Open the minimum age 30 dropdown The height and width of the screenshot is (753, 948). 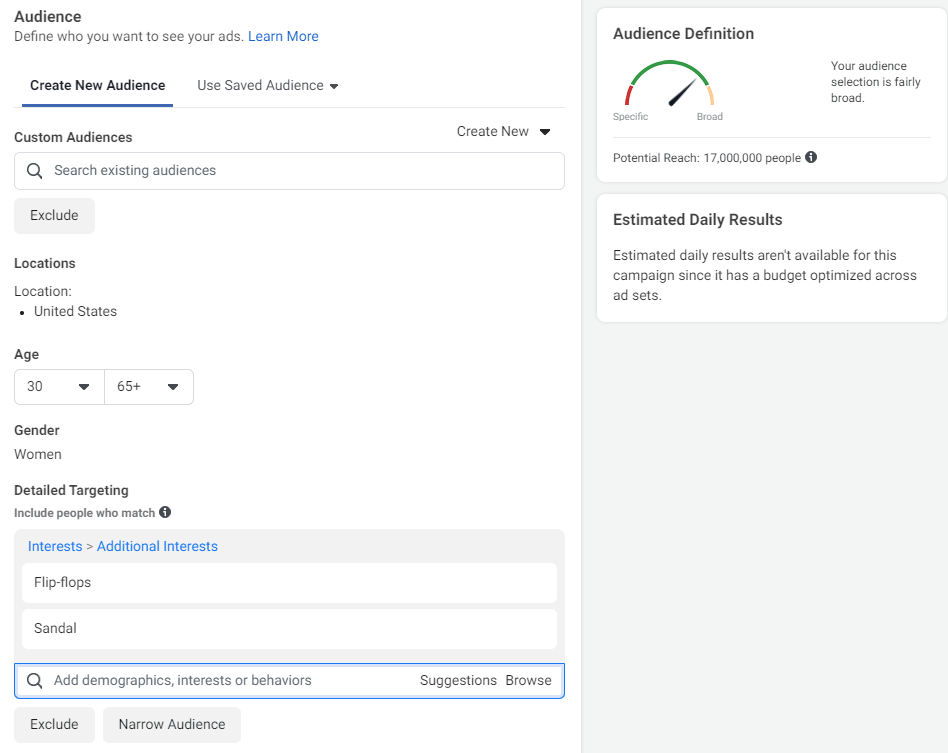click(59, 387)
